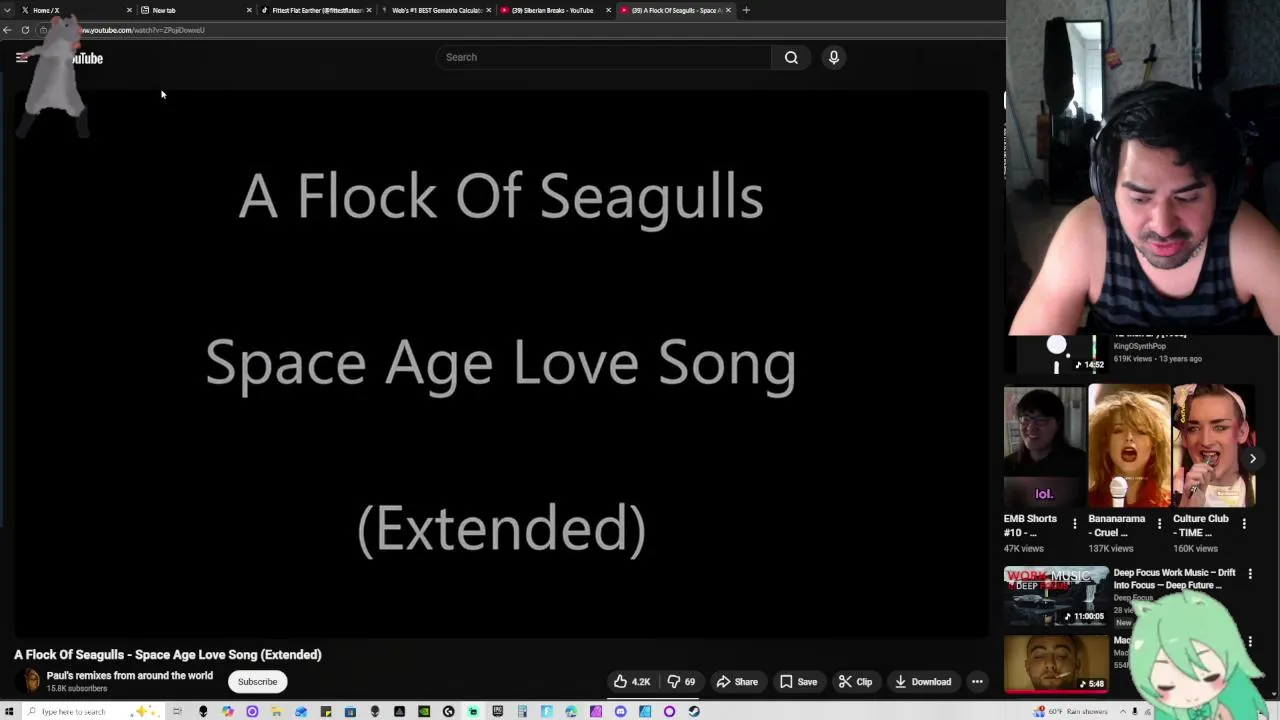Viewport: 1280px width, 720px height.
Task: Open the YouTube hamburger guide menu
Action: (21, 58)
